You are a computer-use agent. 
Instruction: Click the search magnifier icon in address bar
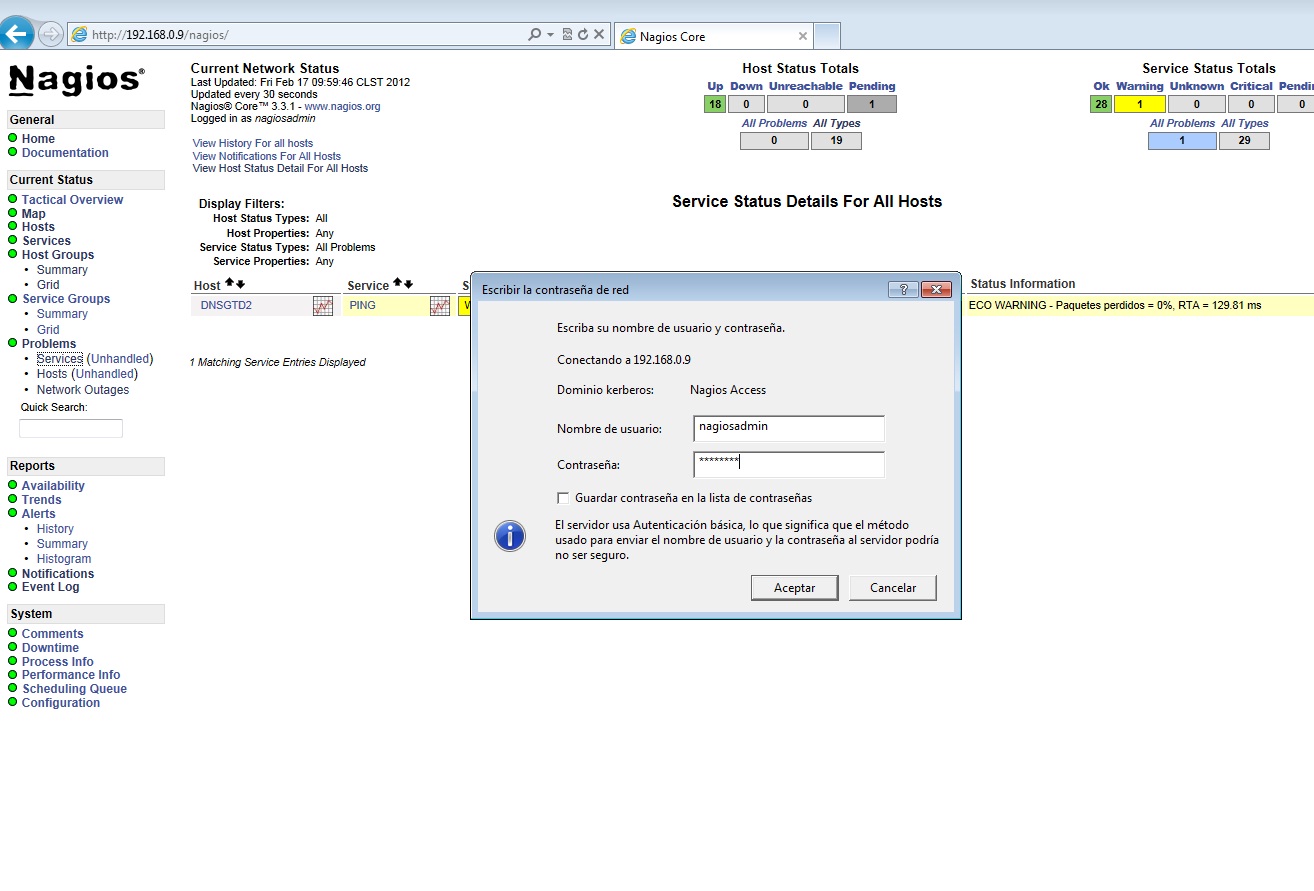click(534, 34)
